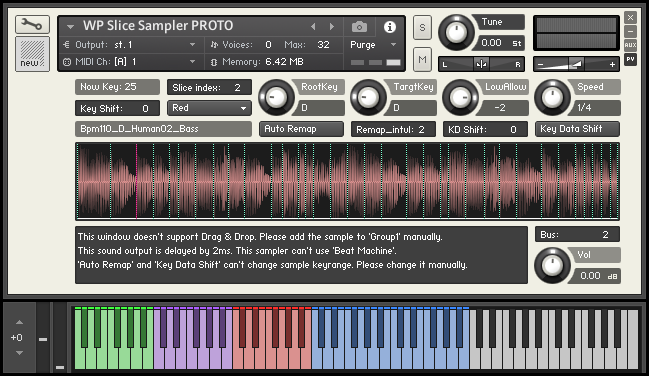The height and width of the screenshot is (376, 649).
Task: Click the sample name Bpm110_D_Human02_Bass
Action: click(x=163, y=129)
